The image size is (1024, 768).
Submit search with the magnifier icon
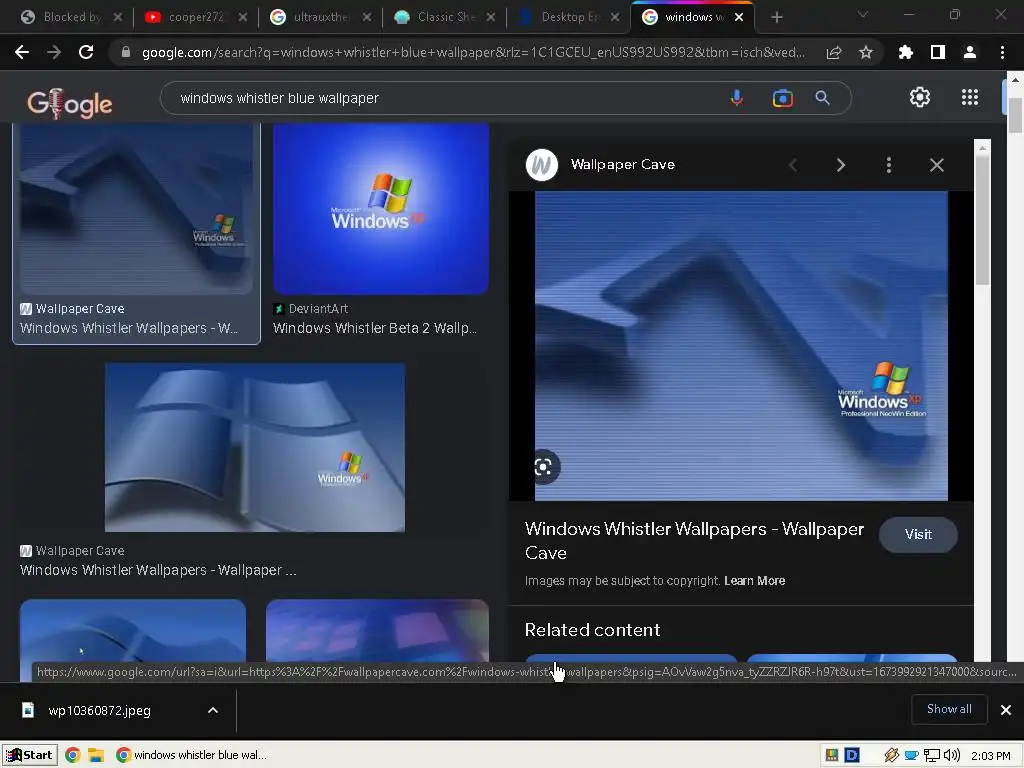tap(822, 98)
